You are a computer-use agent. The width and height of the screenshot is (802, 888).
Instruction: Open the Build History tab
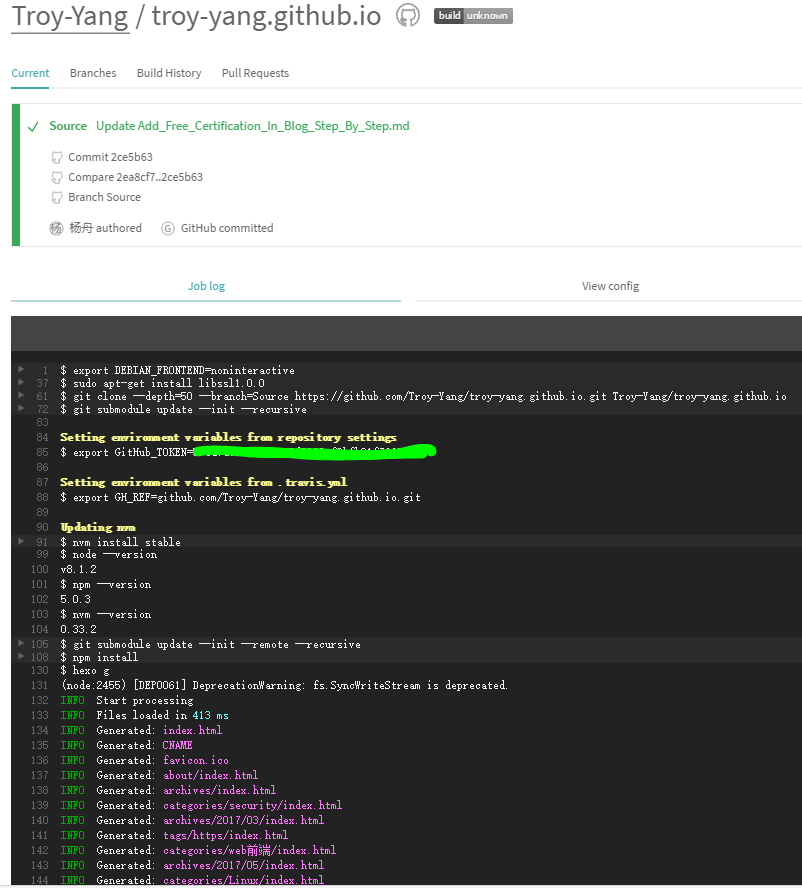click(x=169, y=73)
